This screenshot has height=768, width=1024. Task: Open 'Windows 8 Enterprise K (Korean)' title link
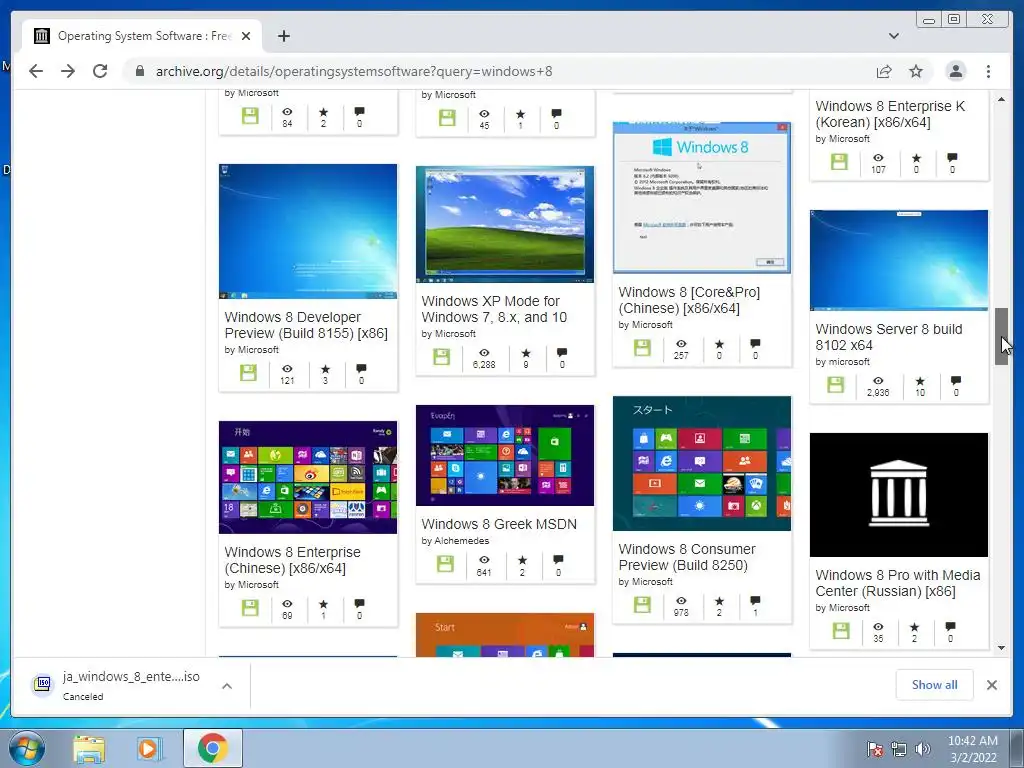(x=890, y=114)
